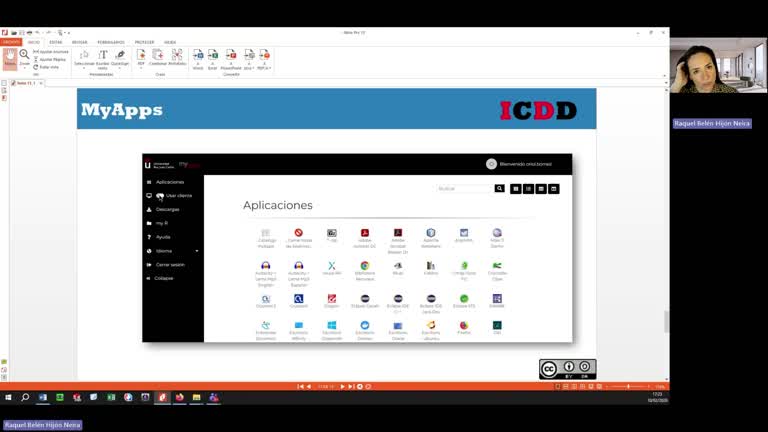Click the page number field in the status bar

(x=326, y=386)
